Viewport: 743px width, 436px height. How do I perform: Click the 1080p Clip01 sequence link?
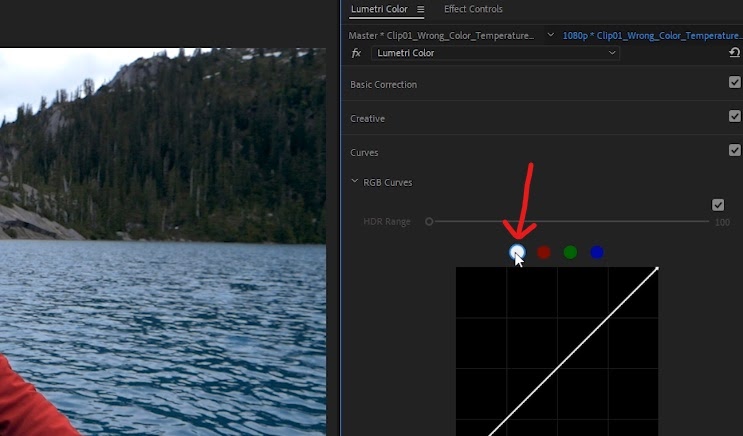pyautogui.click(x=652, y=36)
